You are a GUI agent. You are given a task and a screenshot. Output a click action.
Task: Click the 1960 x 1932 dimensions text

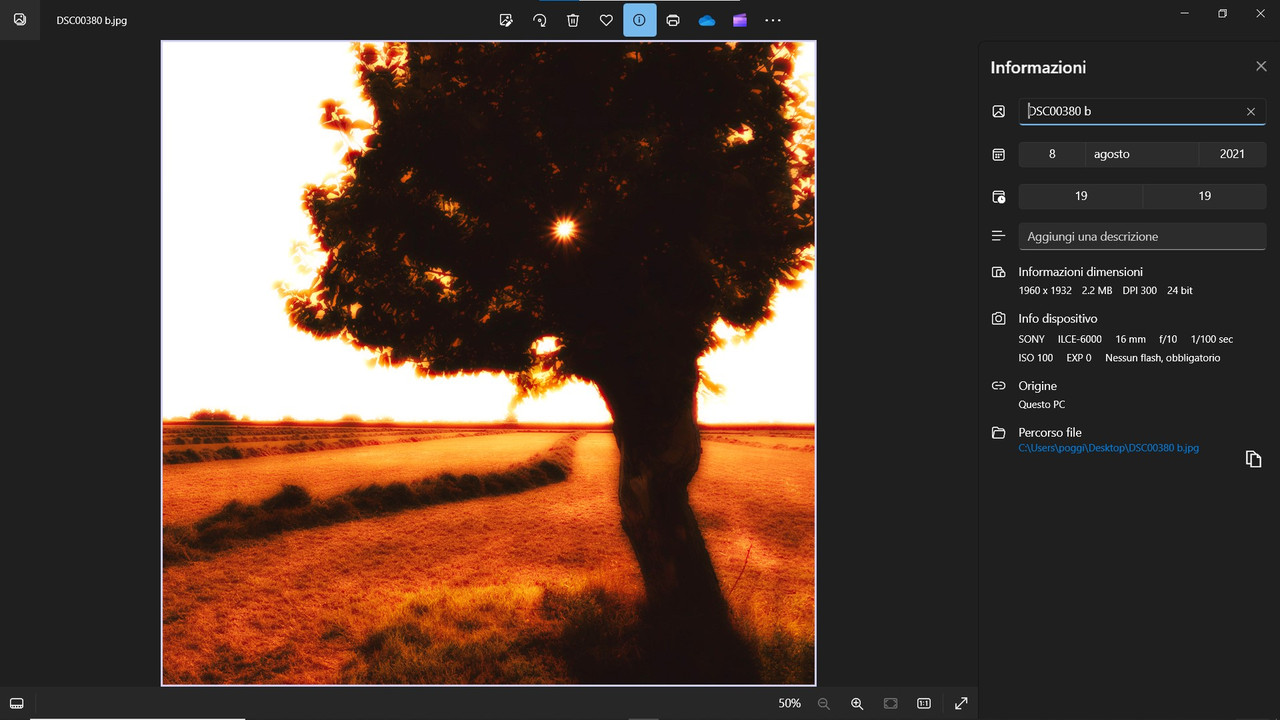(x=1045, y=290)
